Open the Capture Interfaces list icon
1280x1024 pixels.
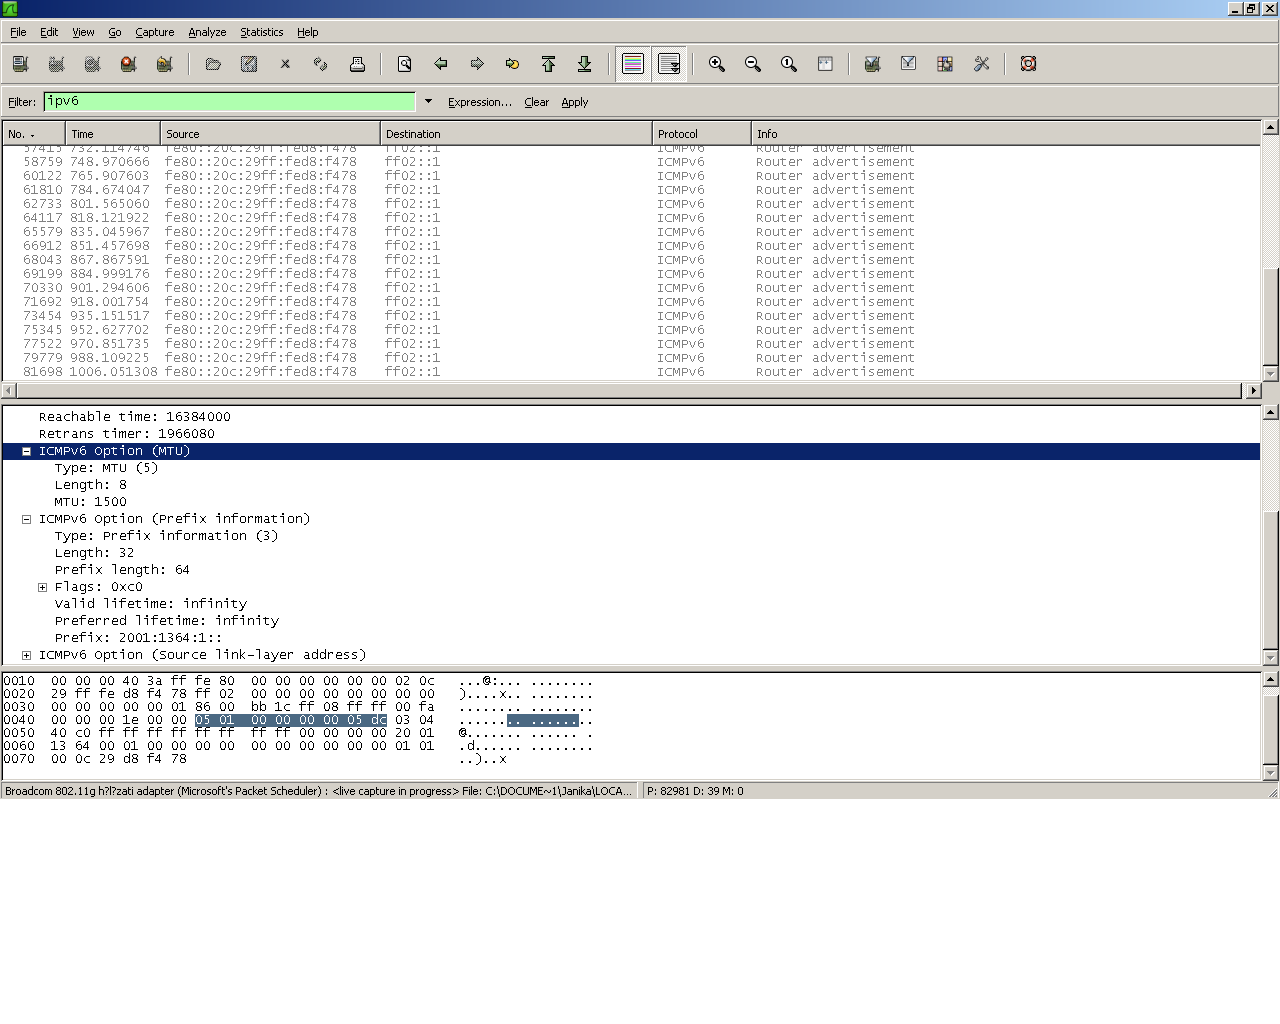[20, 63]
